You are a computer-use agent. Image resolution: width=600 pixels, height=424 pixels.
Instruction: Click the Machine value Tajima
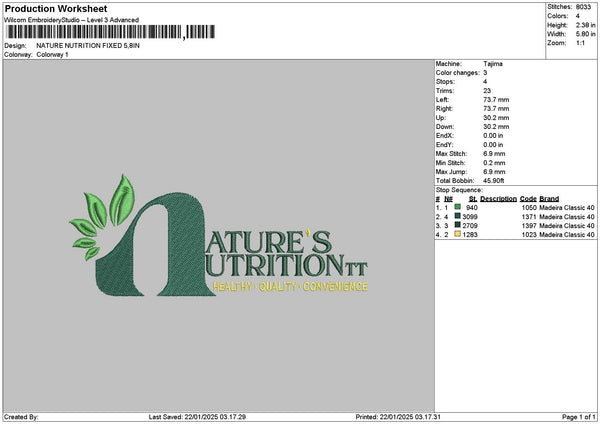pos(493,64)
